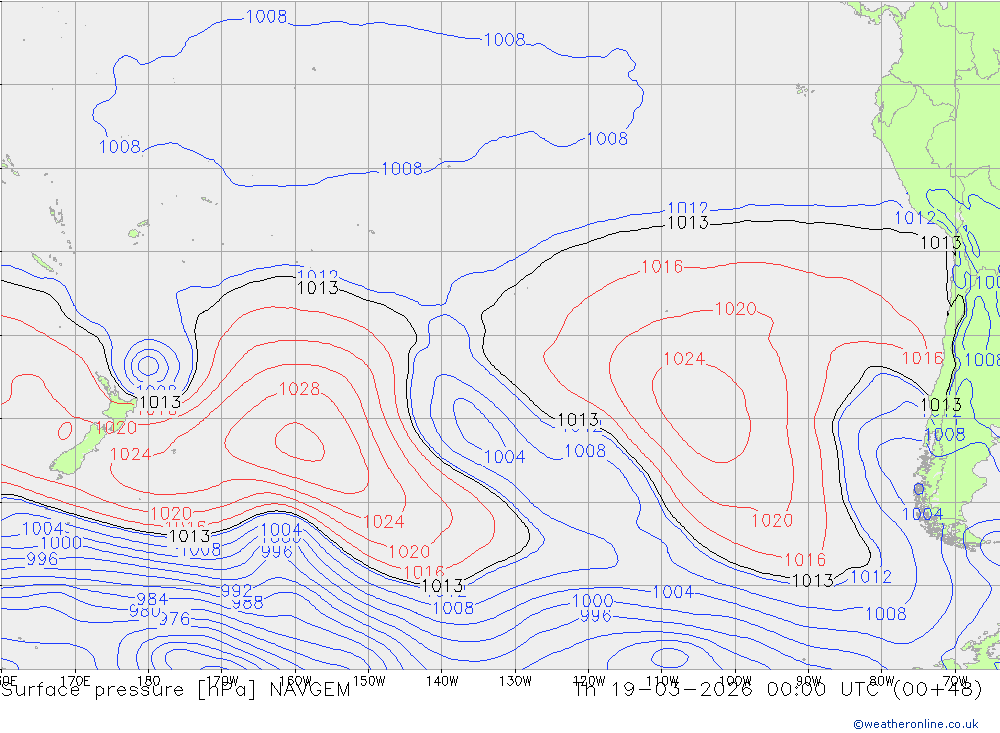Click the 70W longitude axis label
Image resolution: width=1000 pixels, height=733 pixels.
coord(955,681)
